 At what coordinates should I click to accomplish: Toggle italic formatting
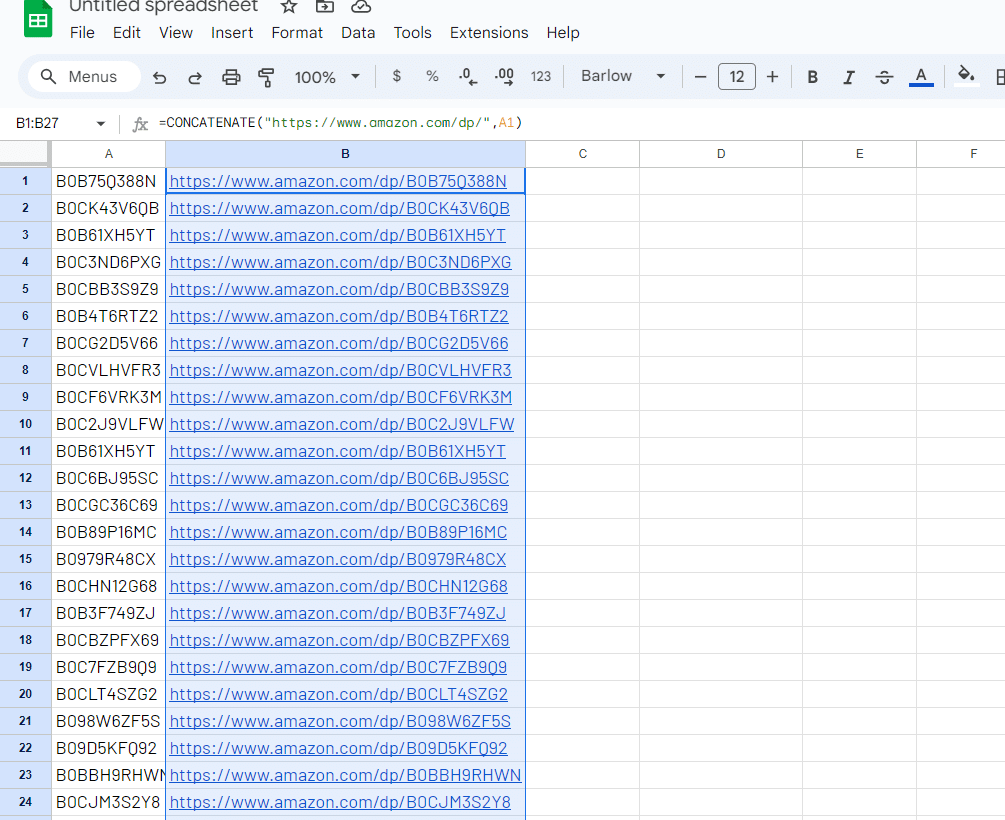click(x=849, y=77)
